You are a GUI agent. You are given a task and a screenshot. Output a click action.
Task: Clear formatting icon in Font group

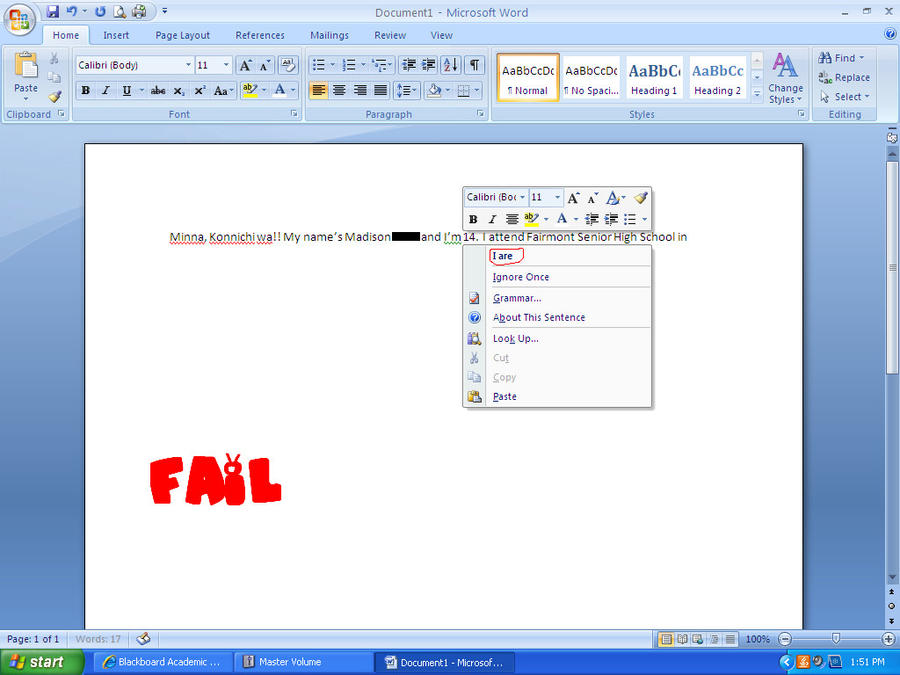(289, 65)
